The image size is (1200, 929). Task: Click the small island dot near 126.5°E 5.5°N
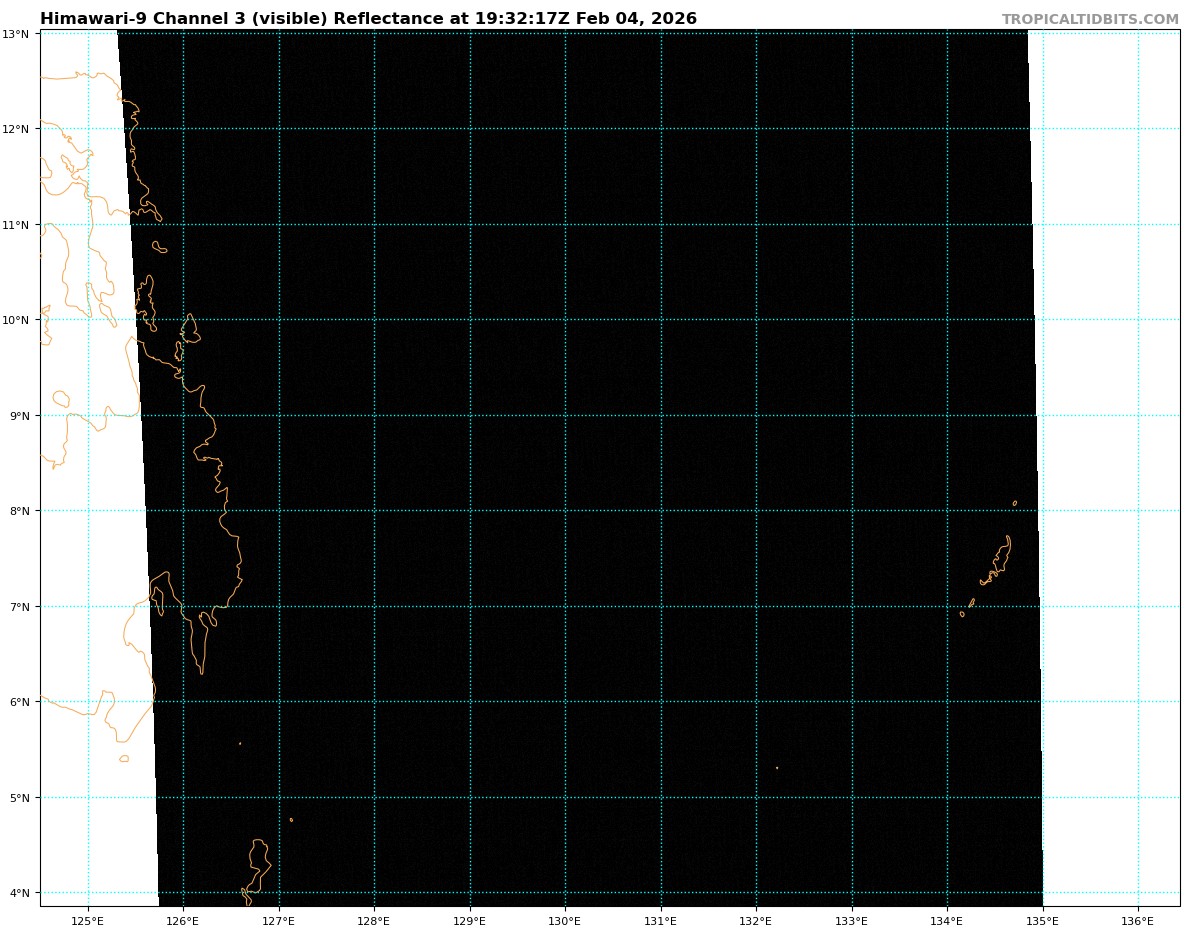click(240, 743)
